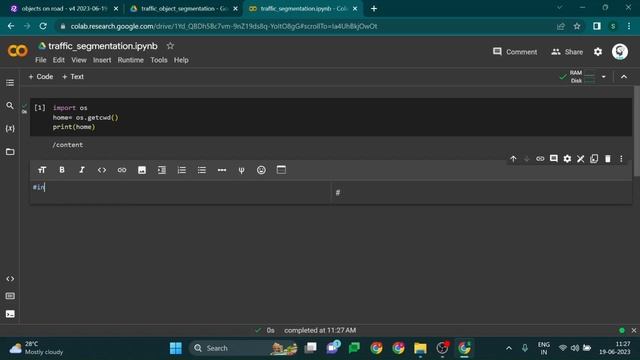Add a new Code cell
Viewport: 640px width, 360px height.
coord(40,77)
